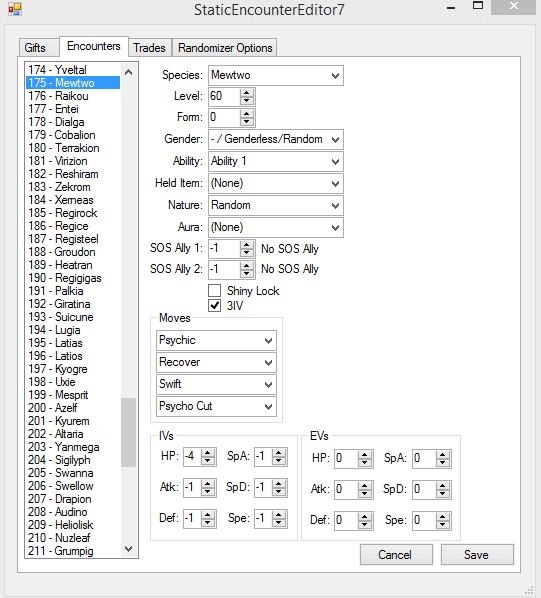The image size is (541, 598).
Task: Increase Atk EV with up arrow
Action: point(365,485)
